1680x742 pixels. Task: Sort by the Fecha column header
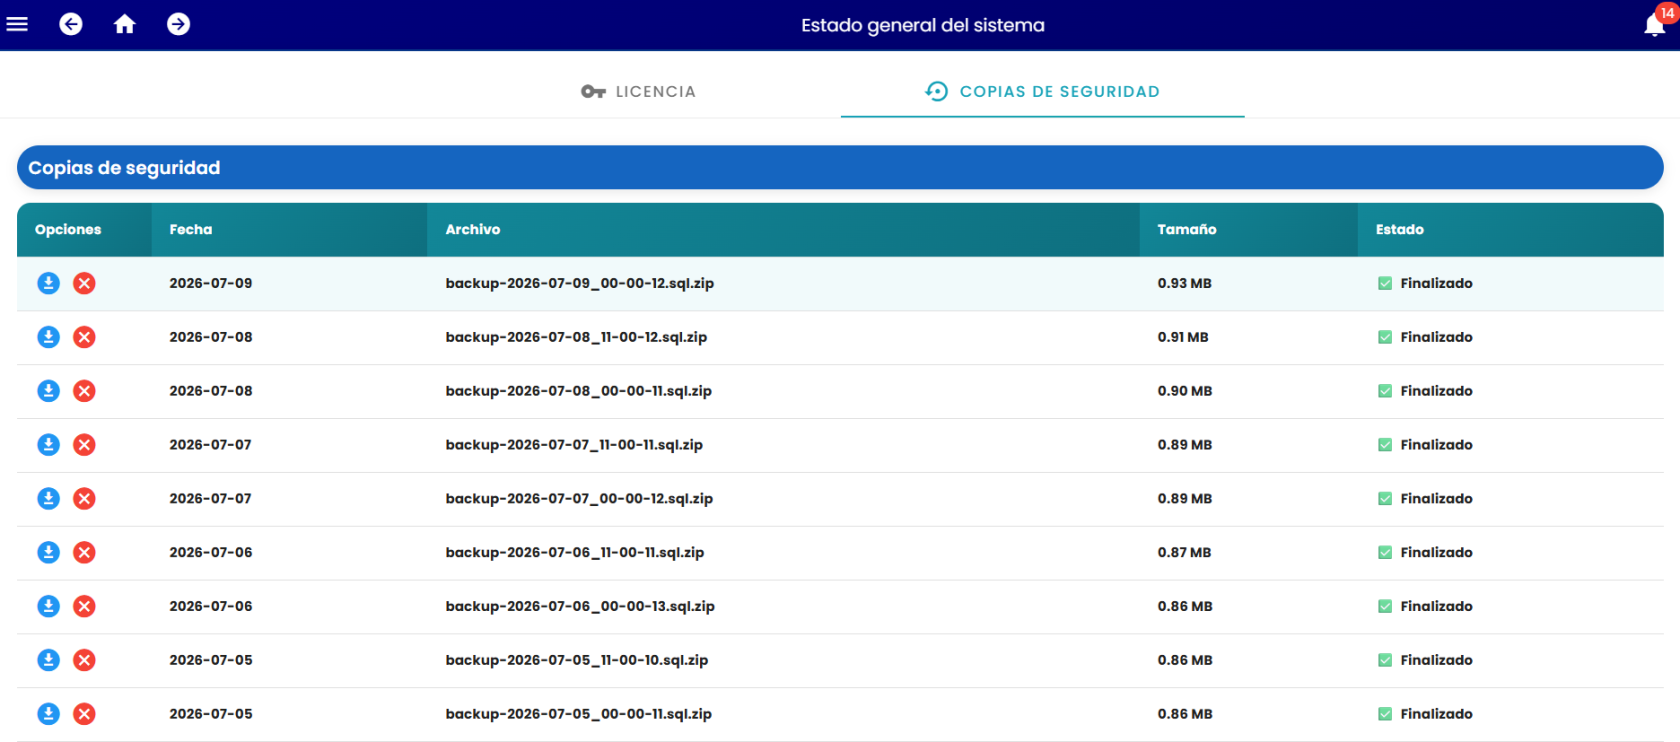coord(191,229)
